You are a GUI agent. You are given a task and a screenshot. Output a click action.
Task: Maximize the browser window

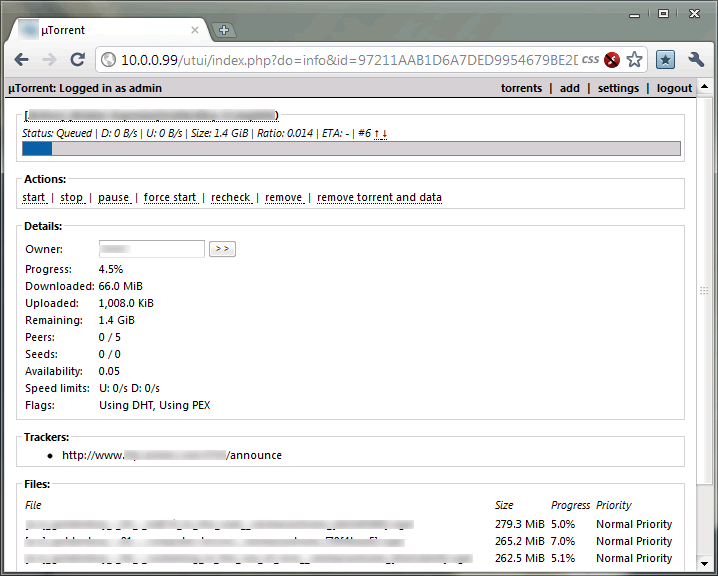pos(663,14)
